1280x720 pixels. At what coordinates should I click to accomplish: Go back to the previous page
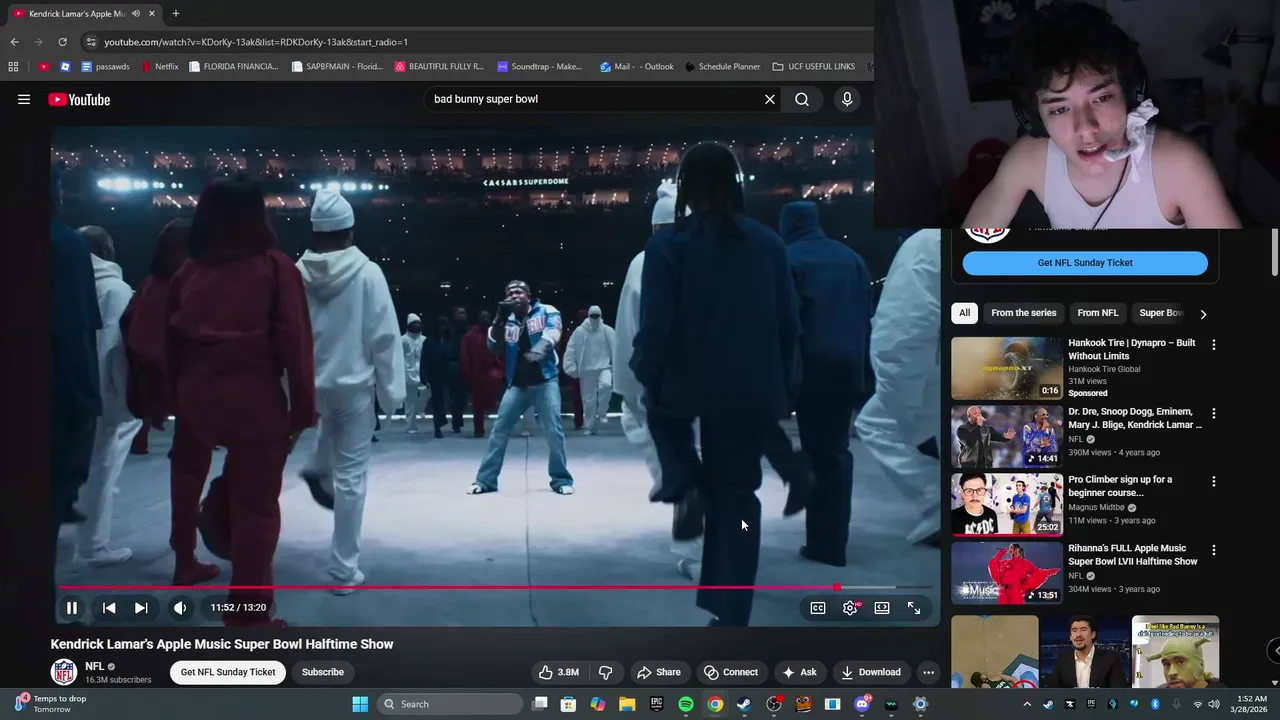[14, 42]
